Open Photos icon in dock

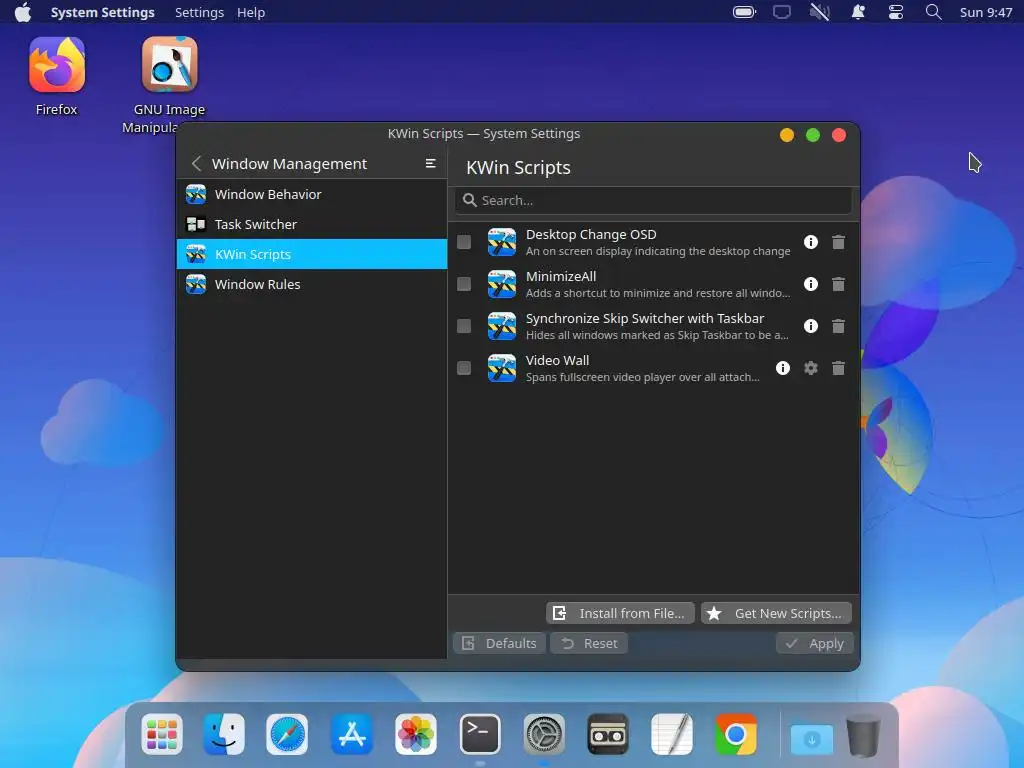[x=415, y=735]
